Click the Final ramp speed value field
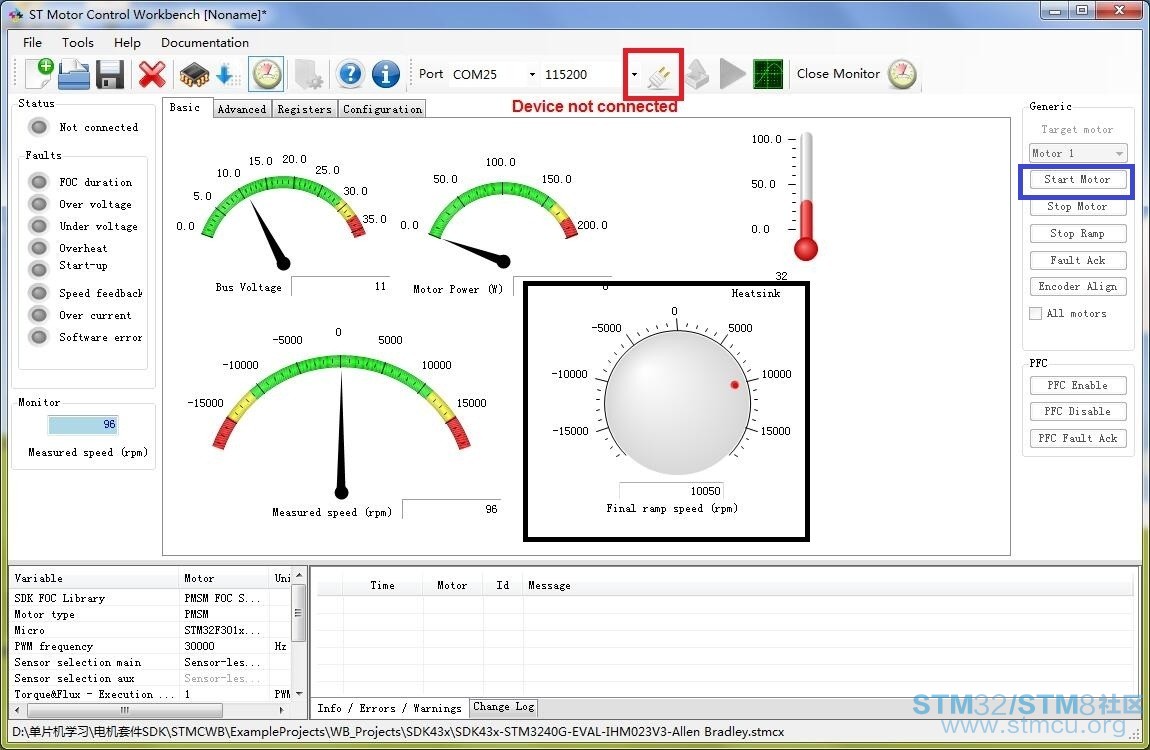This screenshot has height=750, width=1150. pos(672,490)
